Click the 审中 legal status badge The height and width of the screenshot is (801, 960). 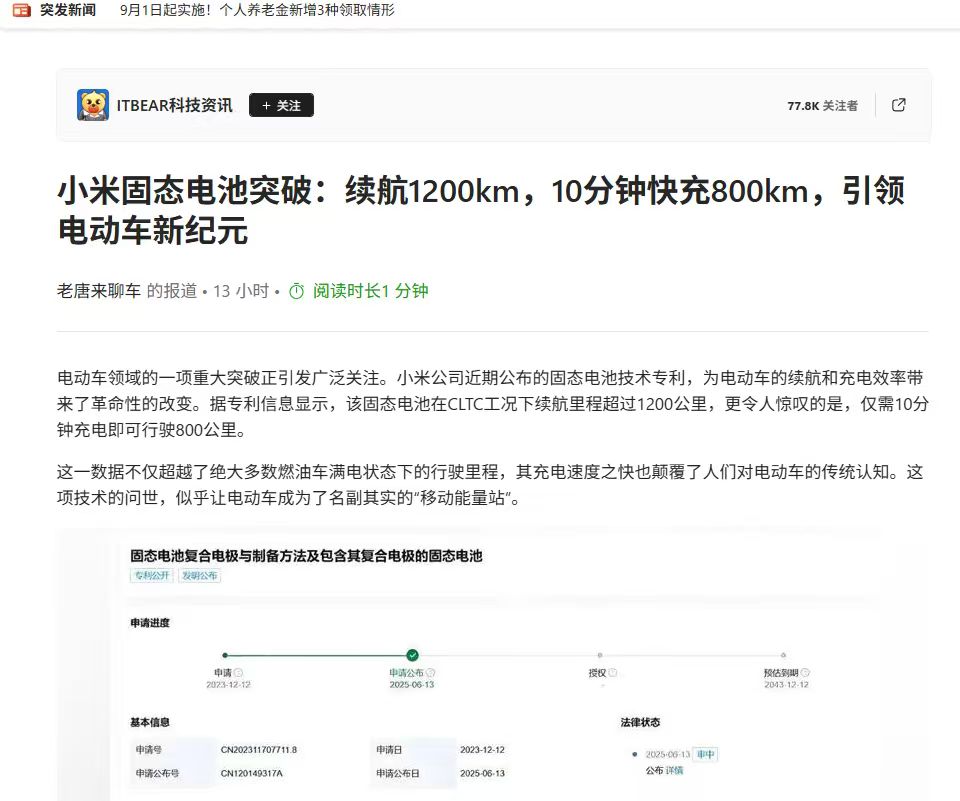[x=706, y=754]
